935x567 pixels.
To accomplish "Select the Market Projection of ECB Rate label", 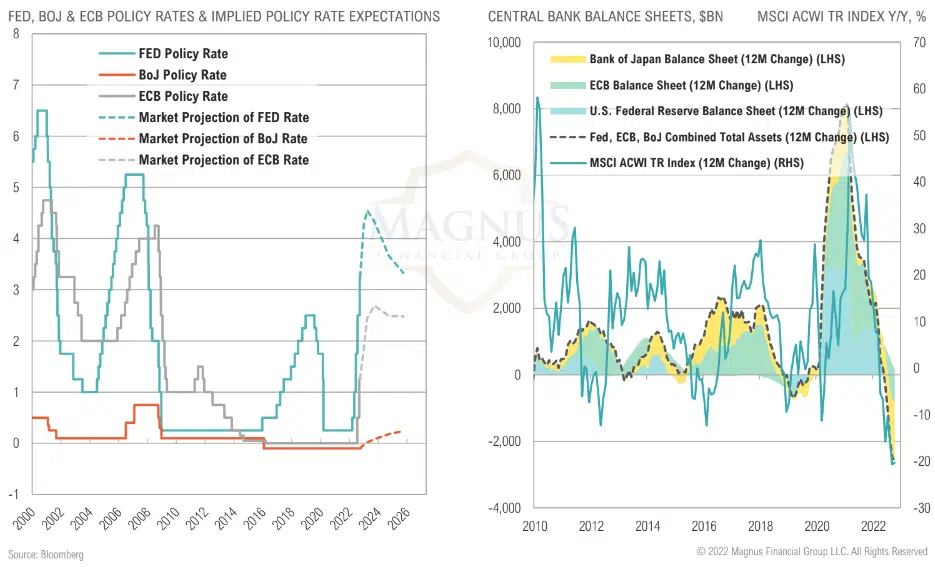I will coord(224,160).
